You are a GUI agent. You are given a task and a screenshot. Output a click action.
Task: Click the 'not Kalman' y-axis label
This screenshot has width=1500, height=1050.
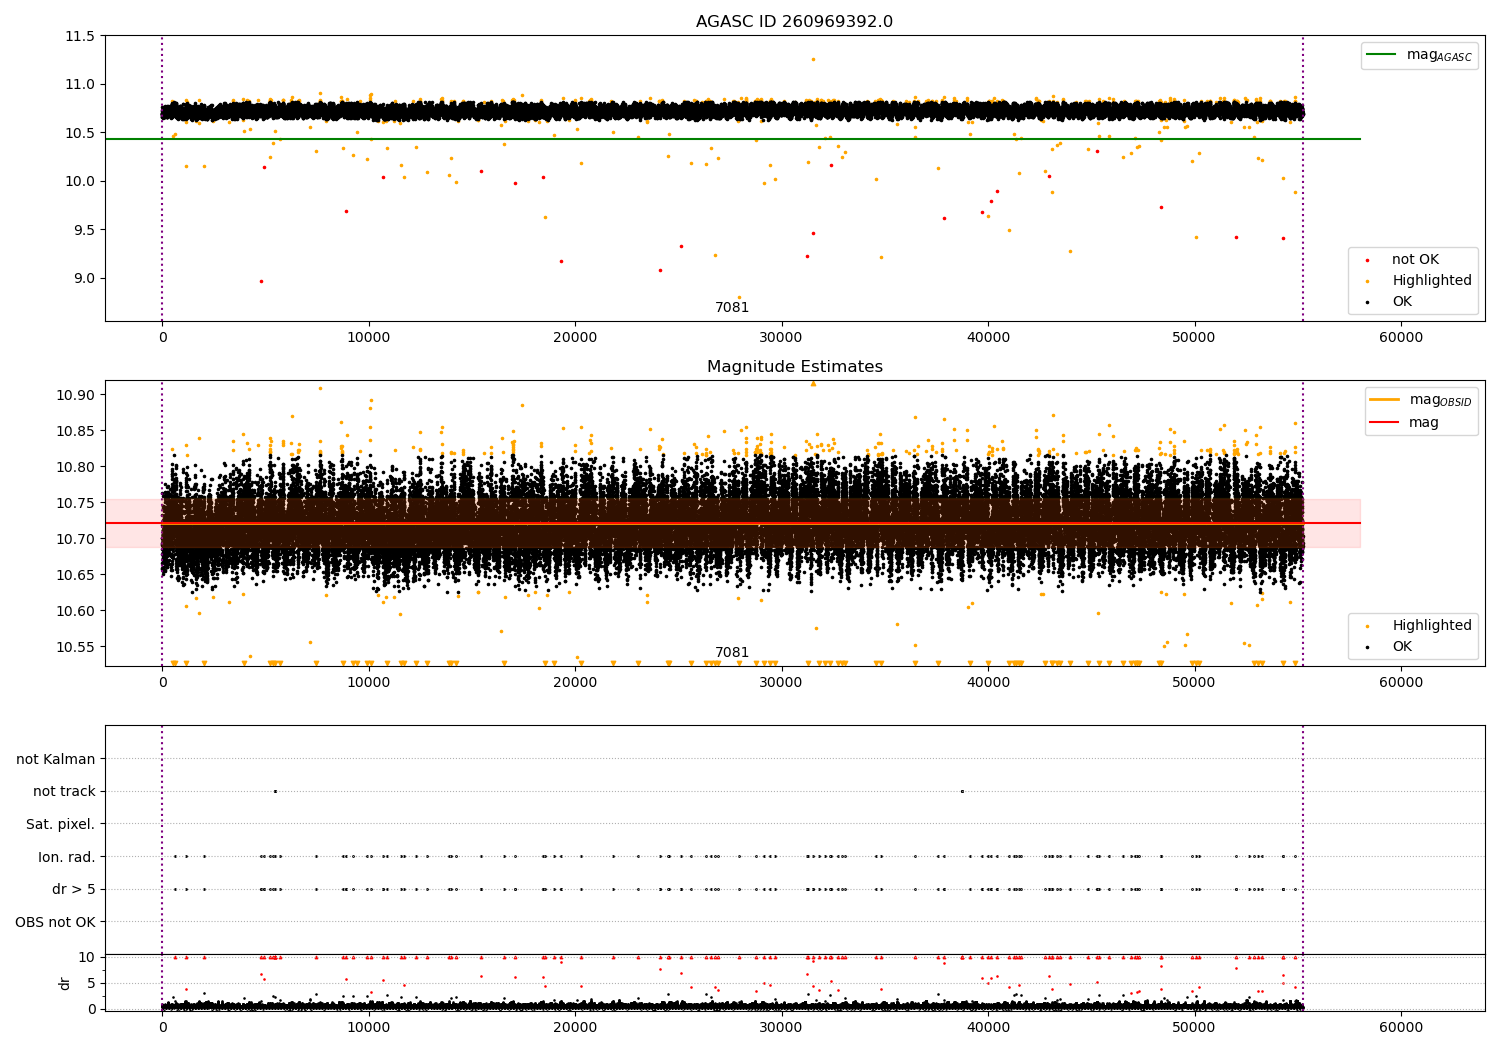tap(56, 759)
